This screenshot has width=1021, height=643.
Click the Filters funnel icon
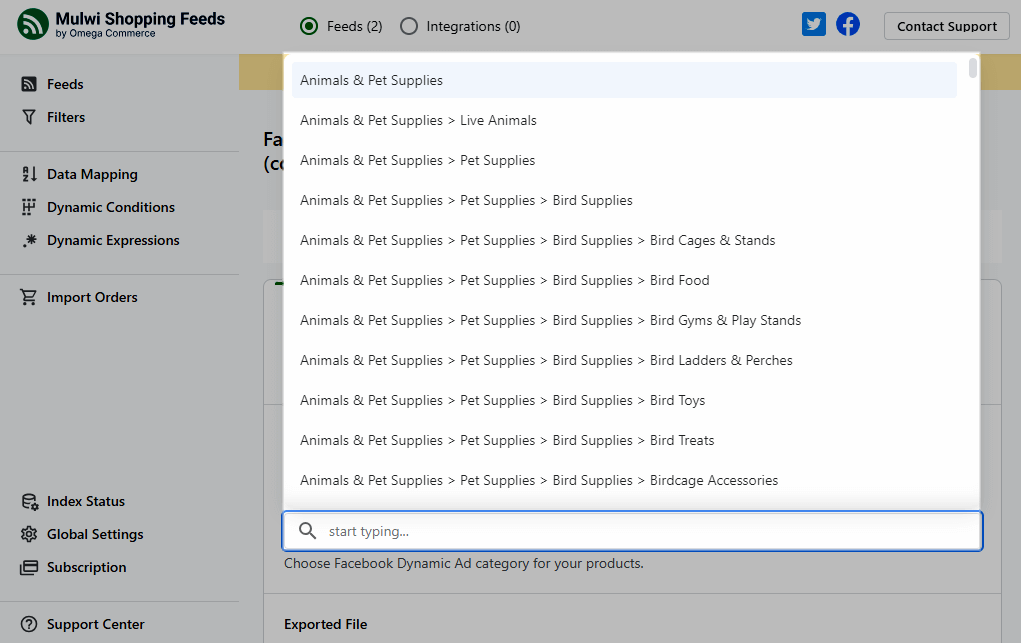point(29,118)
